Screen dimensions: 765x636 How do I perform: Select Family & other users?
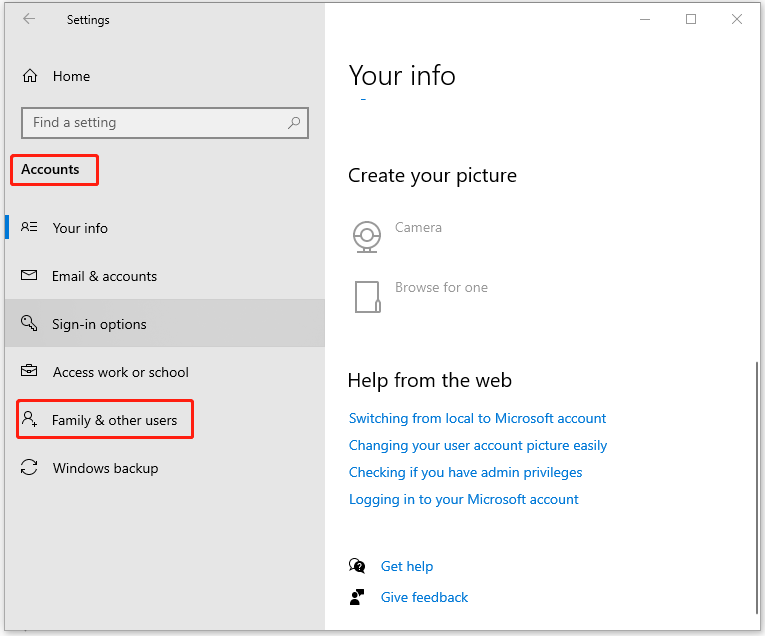pyautogui.click(x=165, y=420)
